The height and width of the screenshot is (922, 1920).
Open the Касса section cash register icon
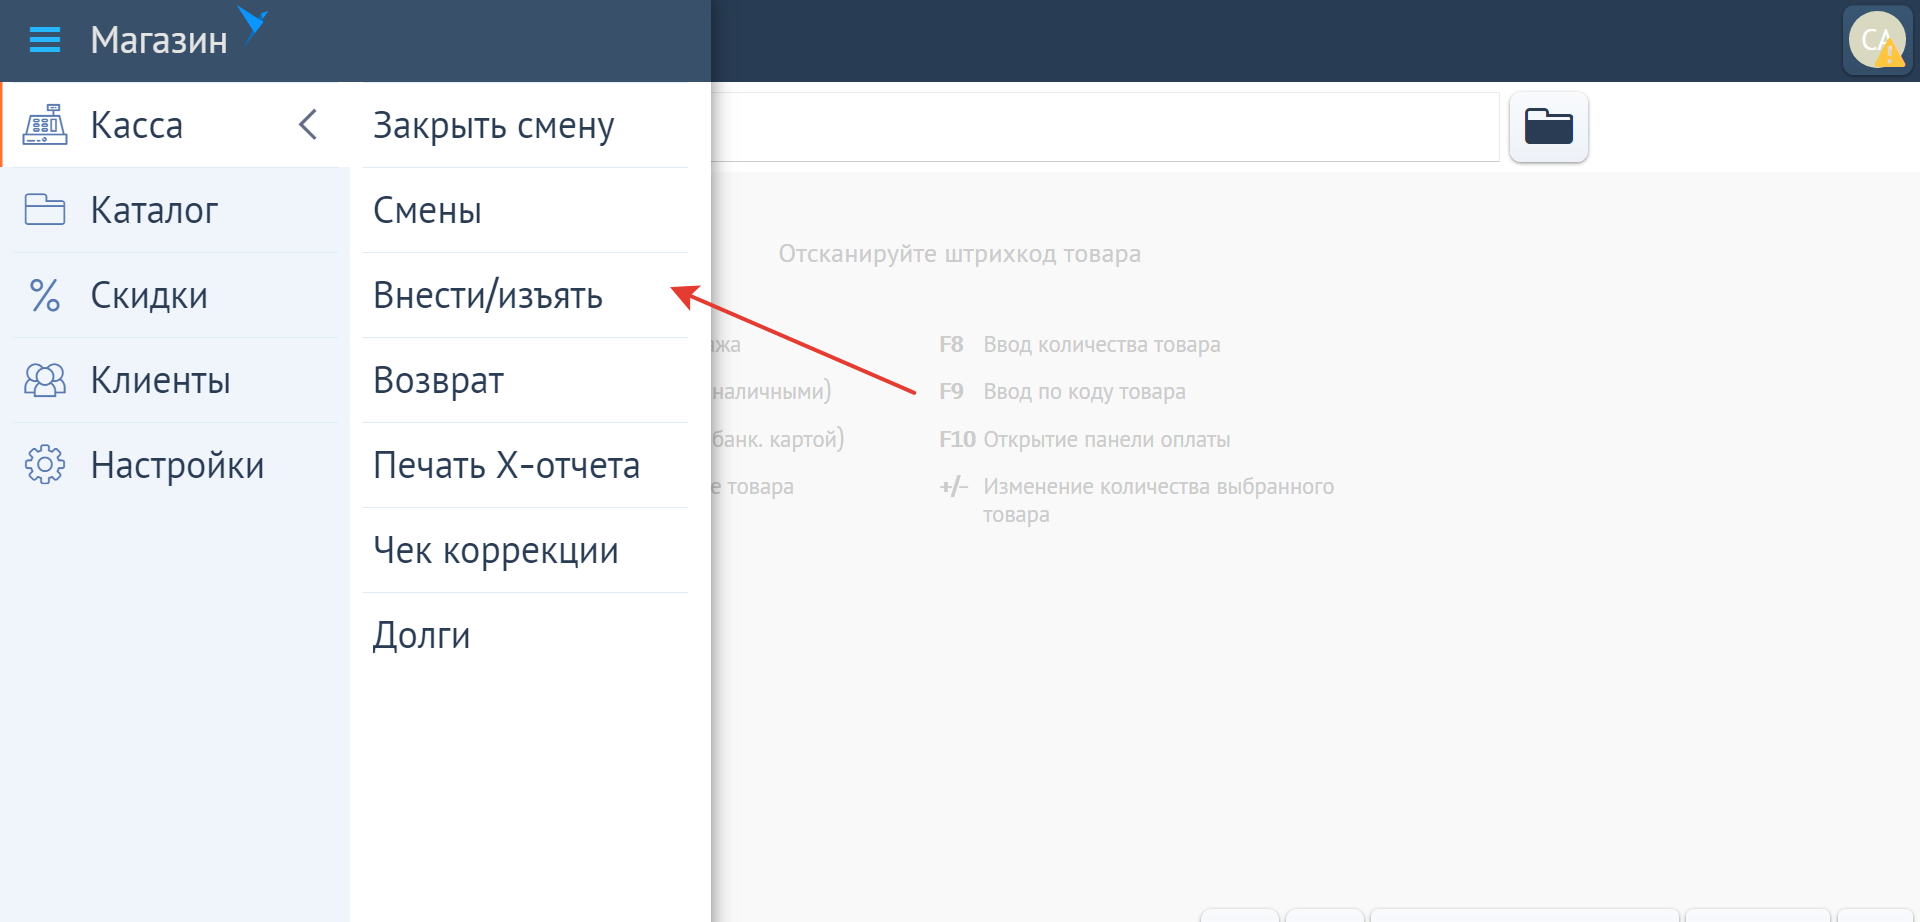(x=45, y=125)
